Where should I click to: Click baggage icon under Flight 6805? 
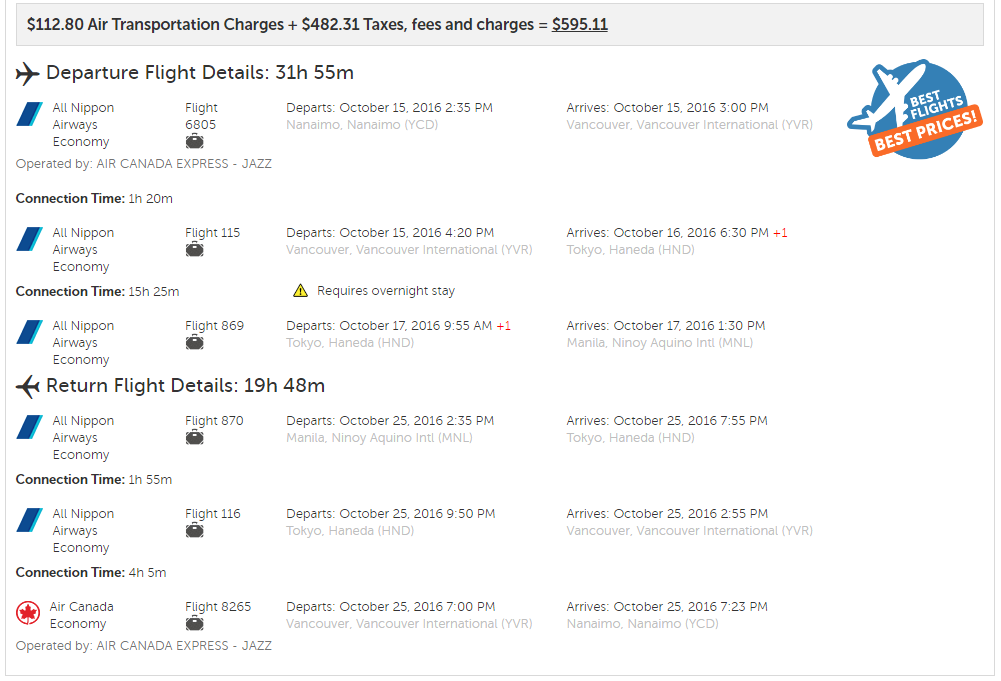(195, 142)
